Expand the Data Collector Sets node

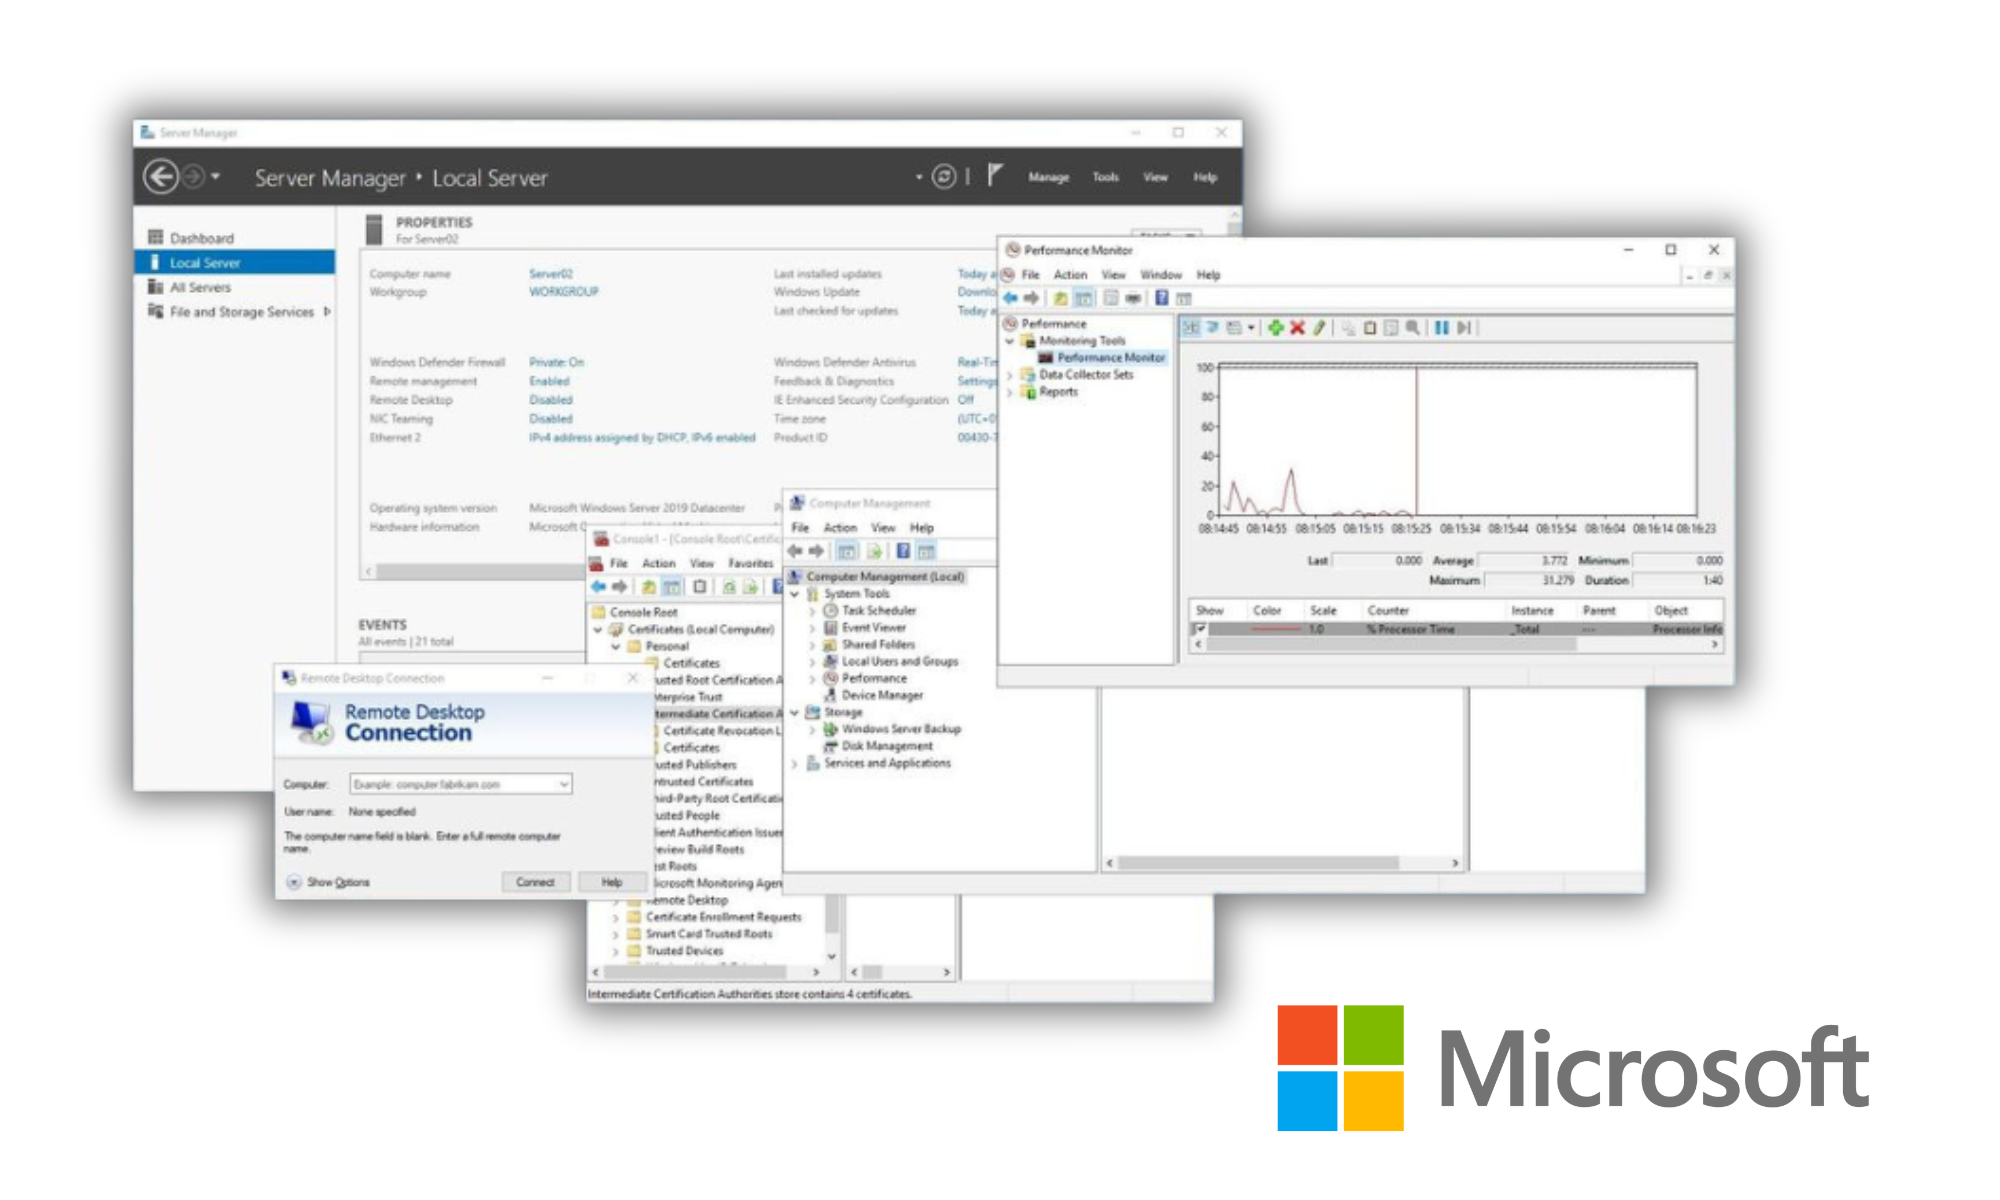1010,375
